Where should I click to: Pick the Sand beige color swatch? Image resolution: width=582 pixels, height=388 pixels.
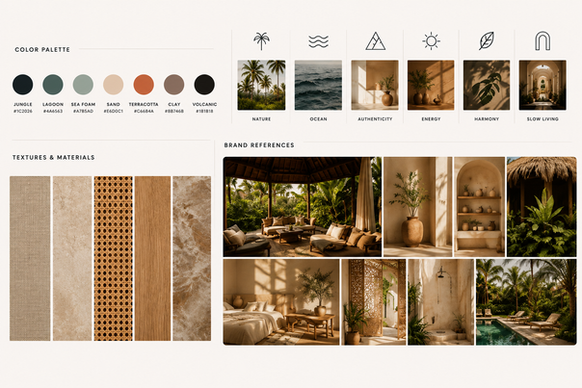(113, 84)
